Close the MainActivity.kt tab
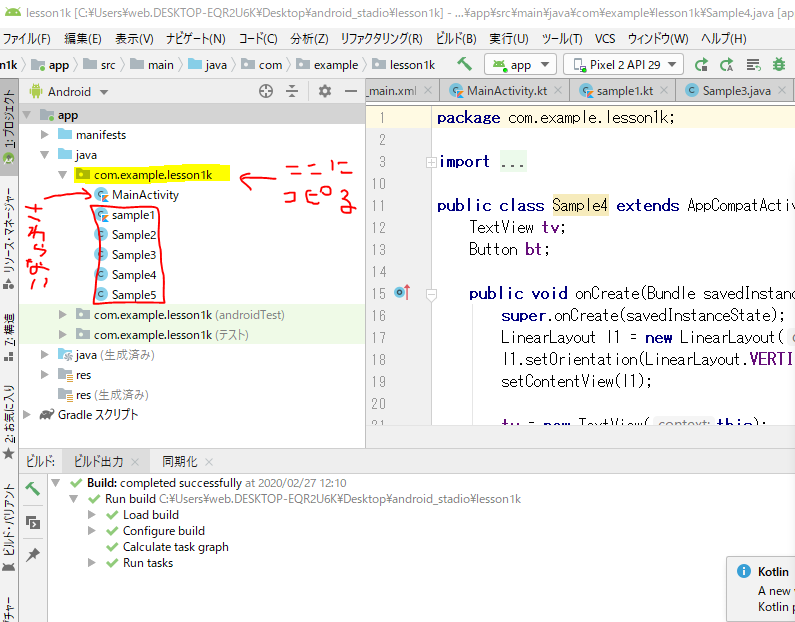795x622 pixels. coord(558,90)
